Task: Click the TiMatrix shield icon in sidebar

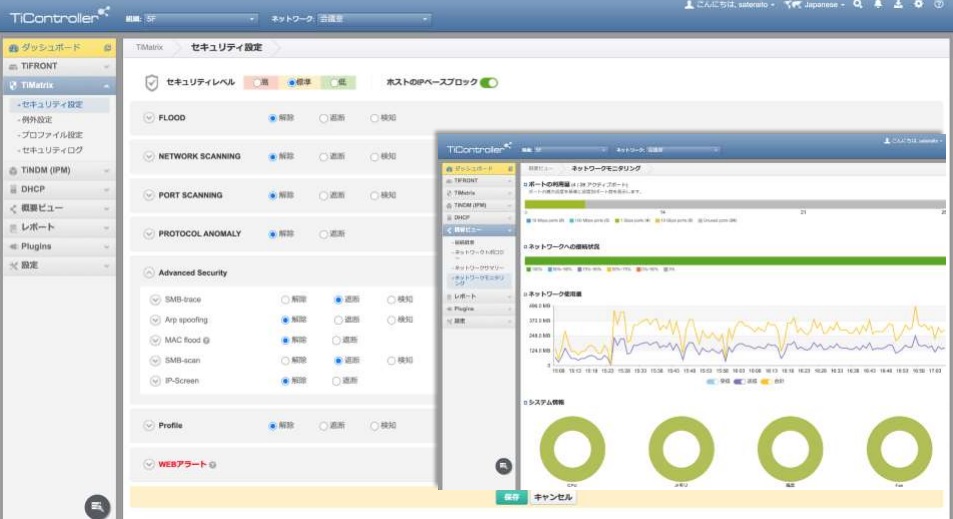Action: [x=13, y=85]
